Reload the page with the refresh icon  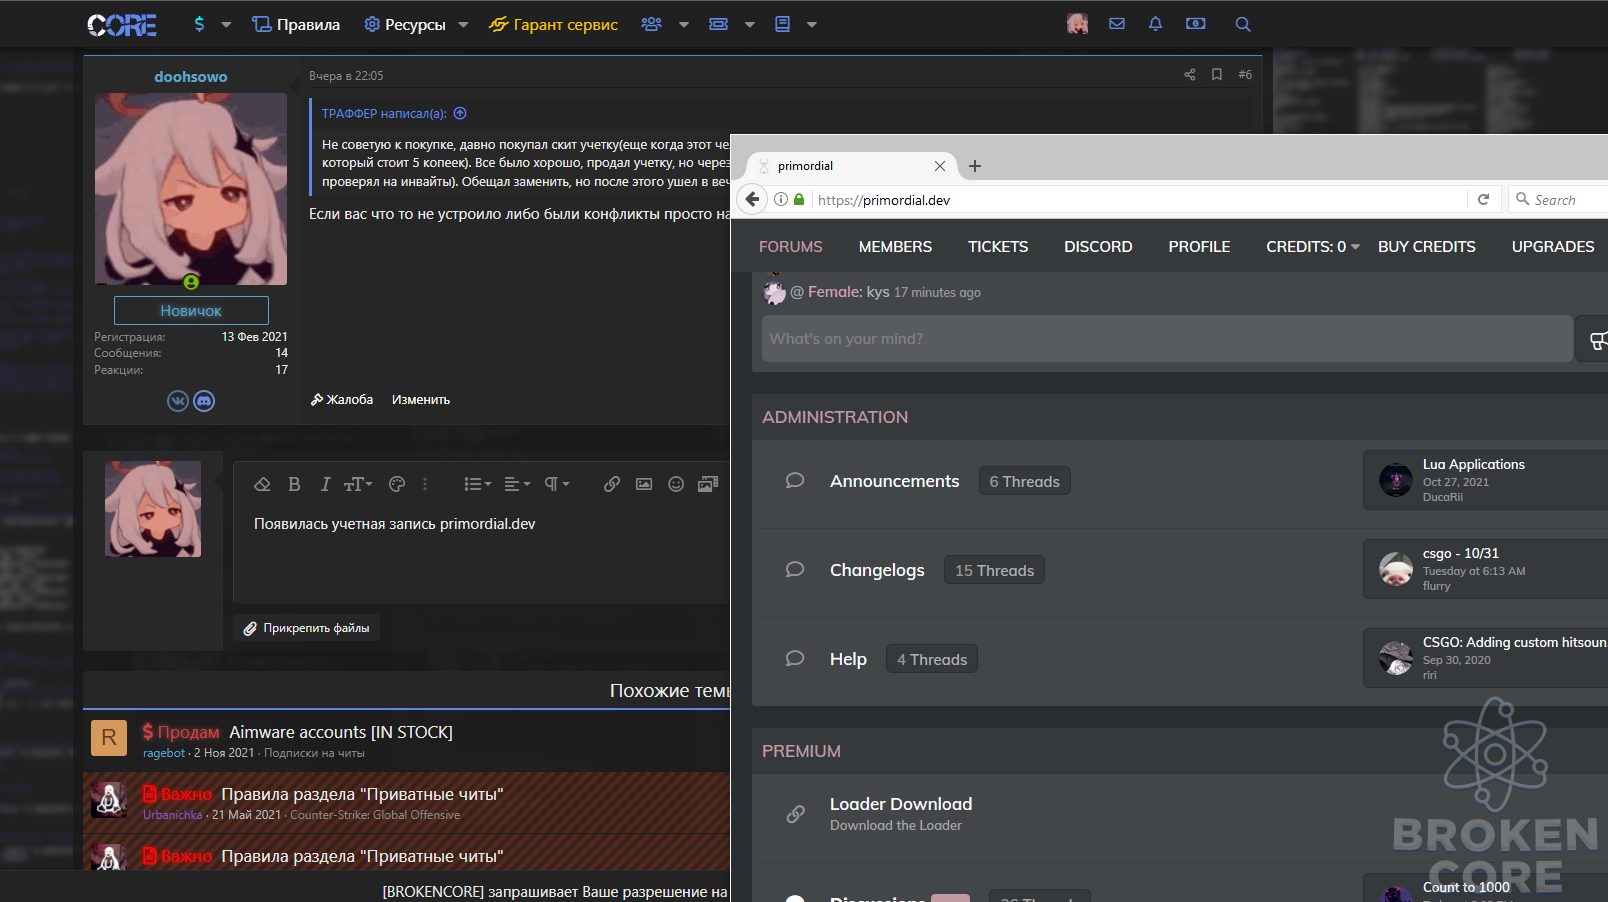coord(1484,199)
